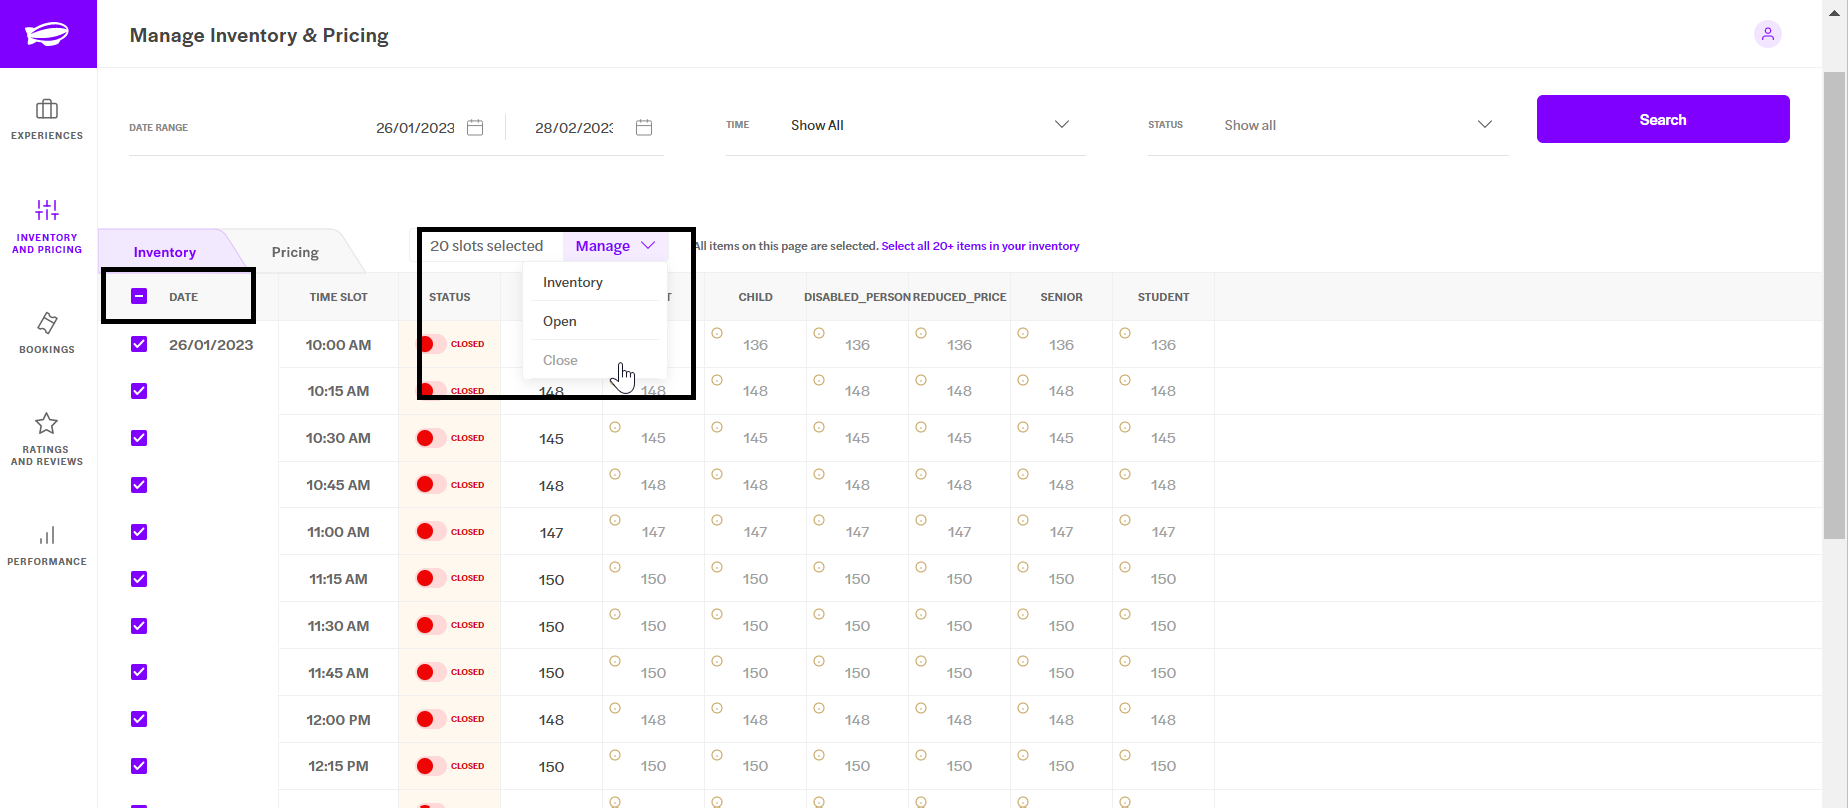Choose Close from Manage menu

click(595, 360)
